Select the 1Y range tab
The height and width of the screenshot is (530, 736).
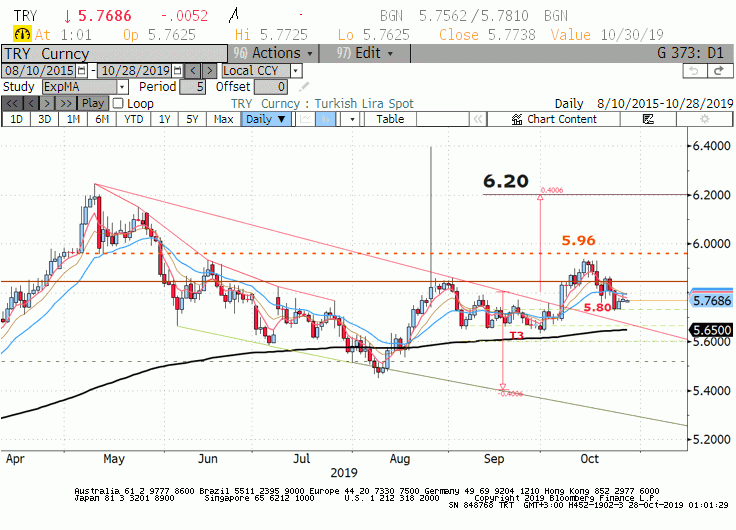(x=164, y=119)
